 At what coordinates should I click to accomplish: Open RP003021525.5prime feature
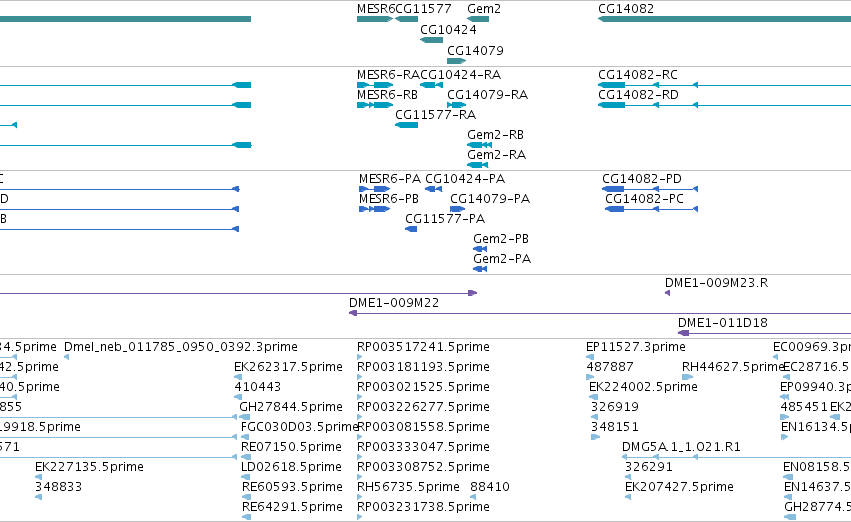pyautogui.click(x=423, y=387)
